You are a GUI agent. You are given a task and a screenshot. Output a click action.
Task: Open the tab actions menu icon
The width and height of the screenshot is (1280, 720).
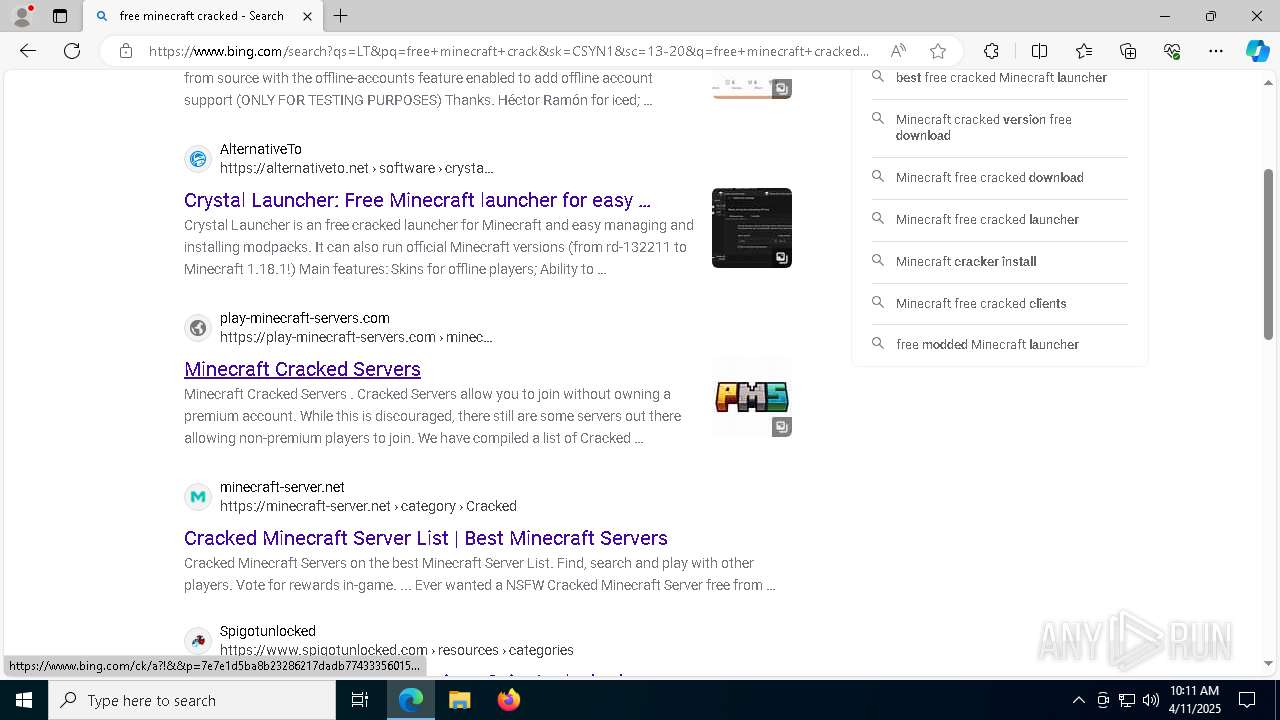[60, 16]
